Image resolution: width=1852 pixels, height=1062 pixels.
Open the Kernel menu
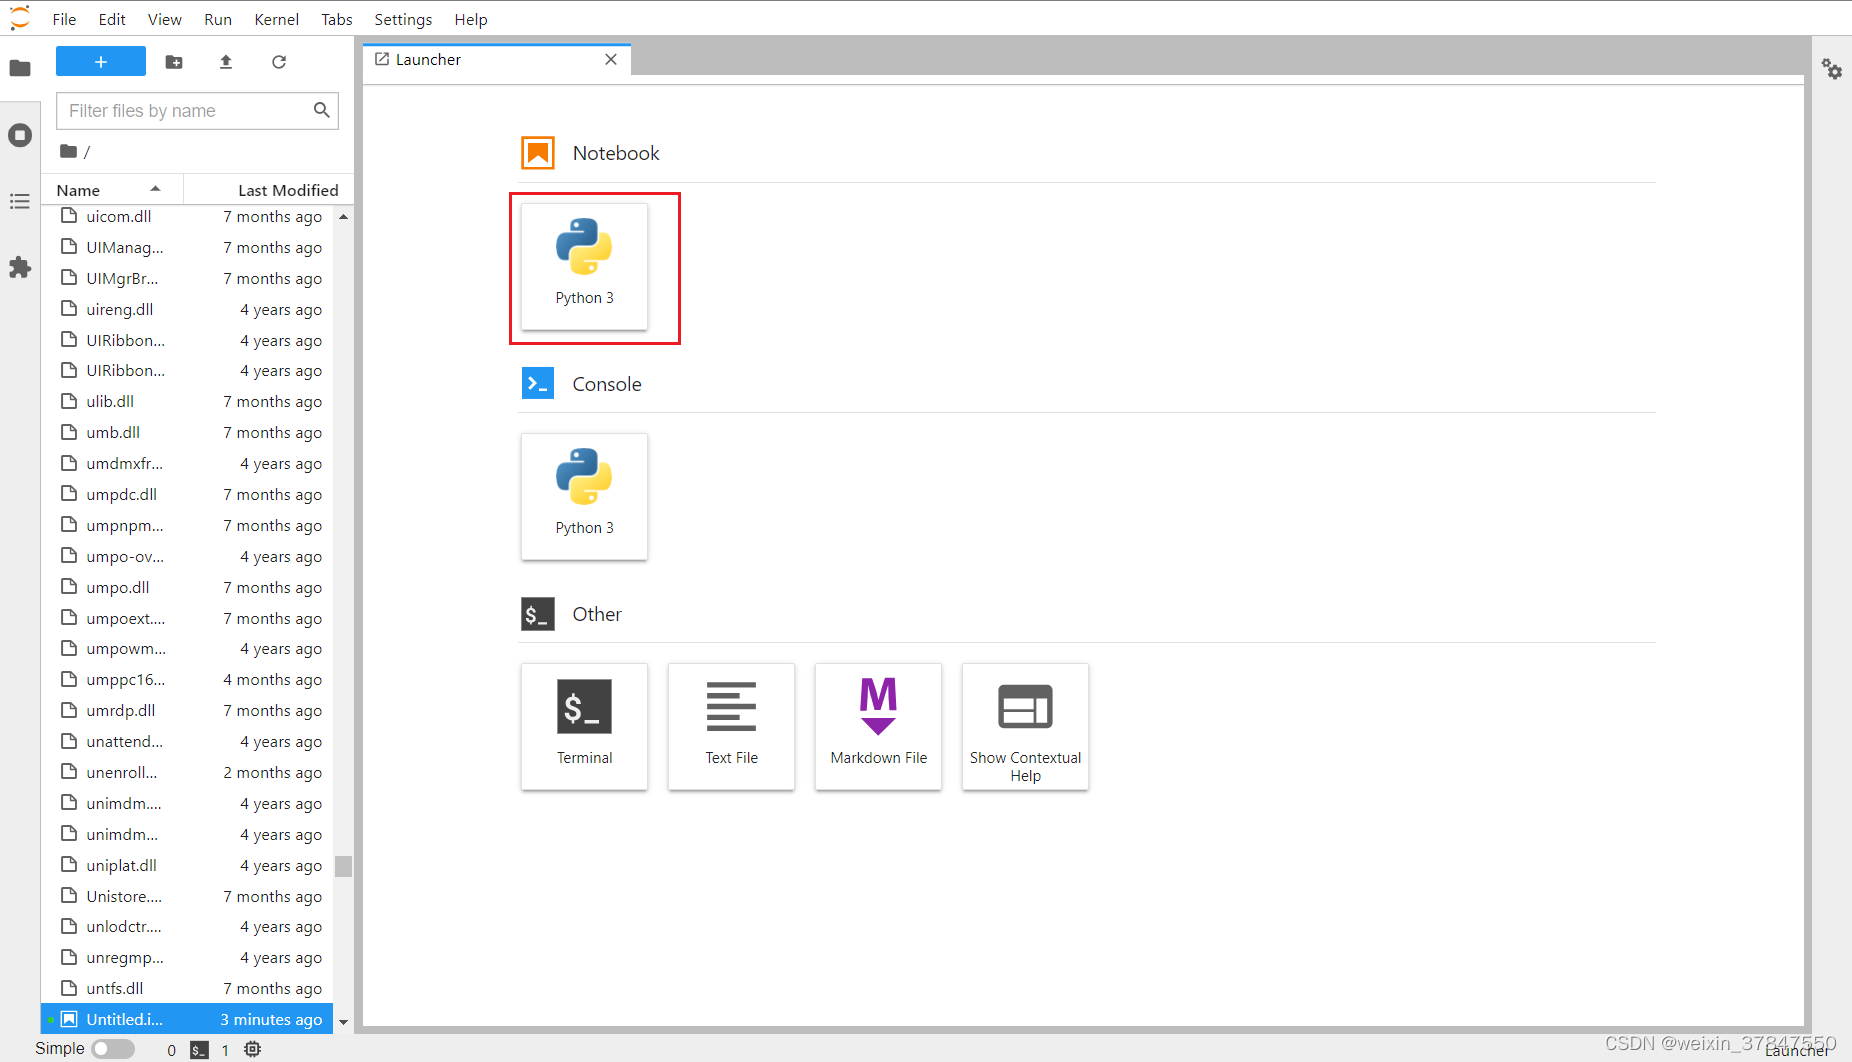(277, 19)
